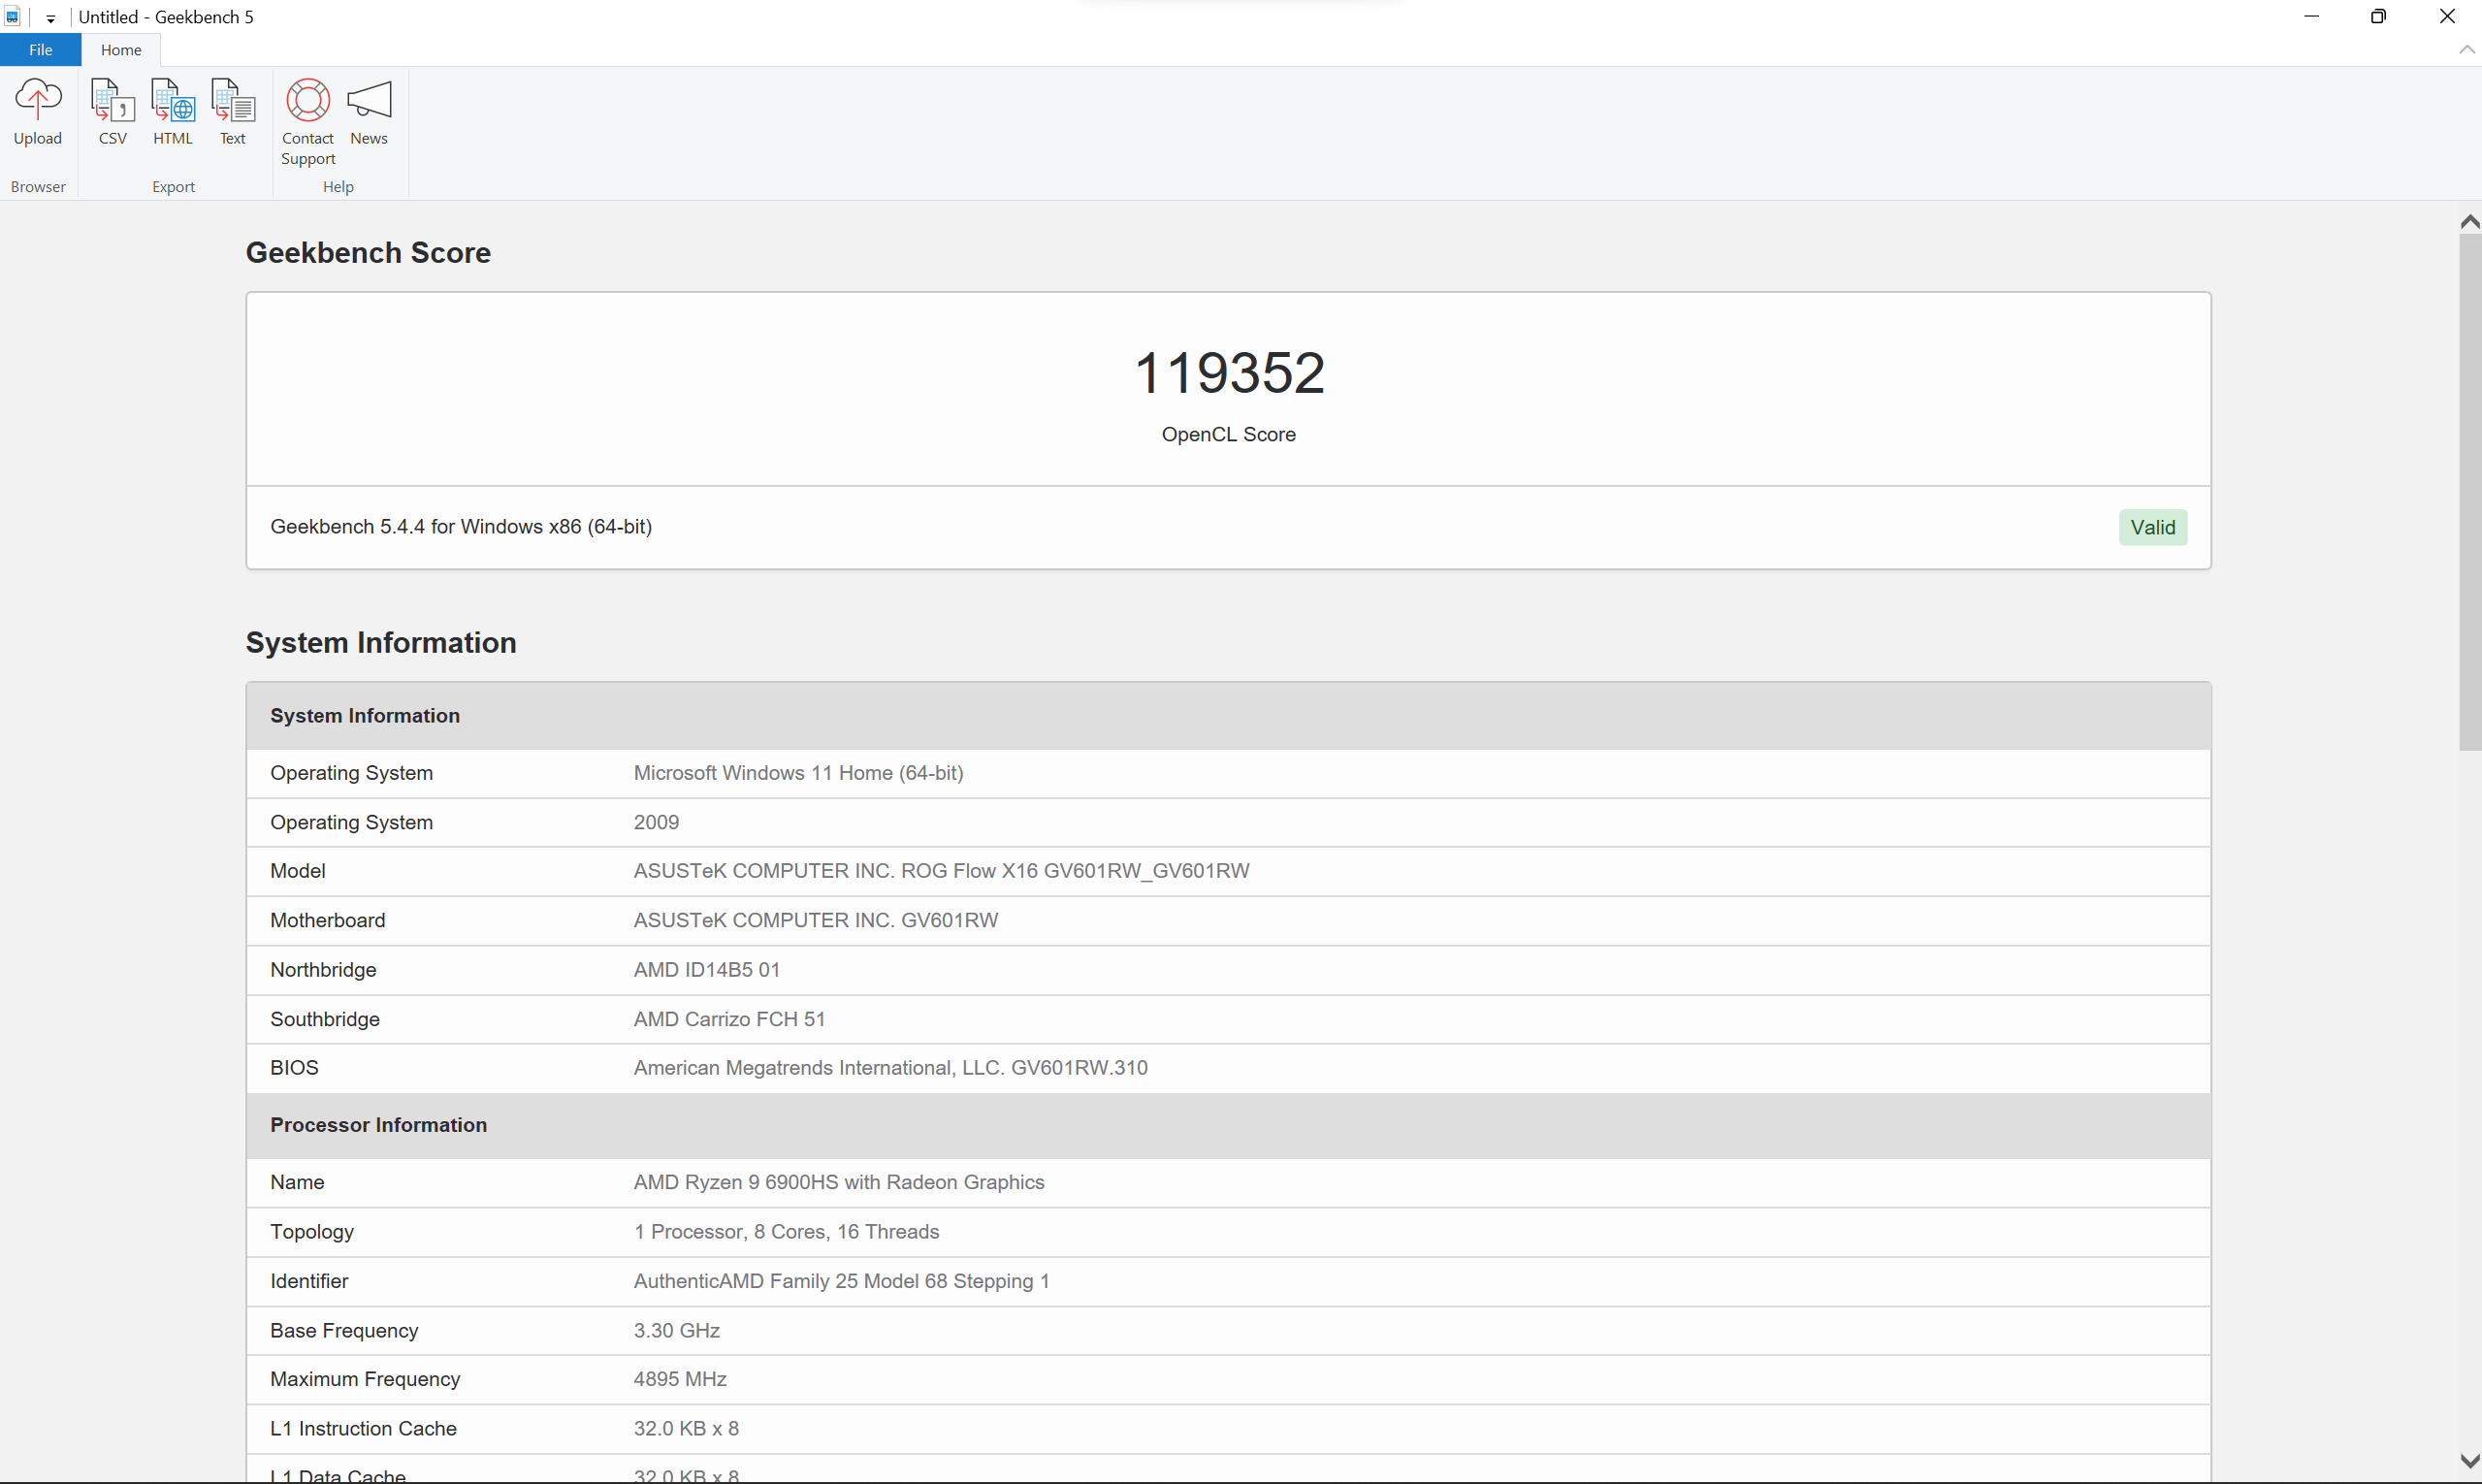The width and height of the screenshot is (2482, 1484).
Task: Click Geekbench 5.4.4 for Windows x86 text
Action: [x=461, y=527]
